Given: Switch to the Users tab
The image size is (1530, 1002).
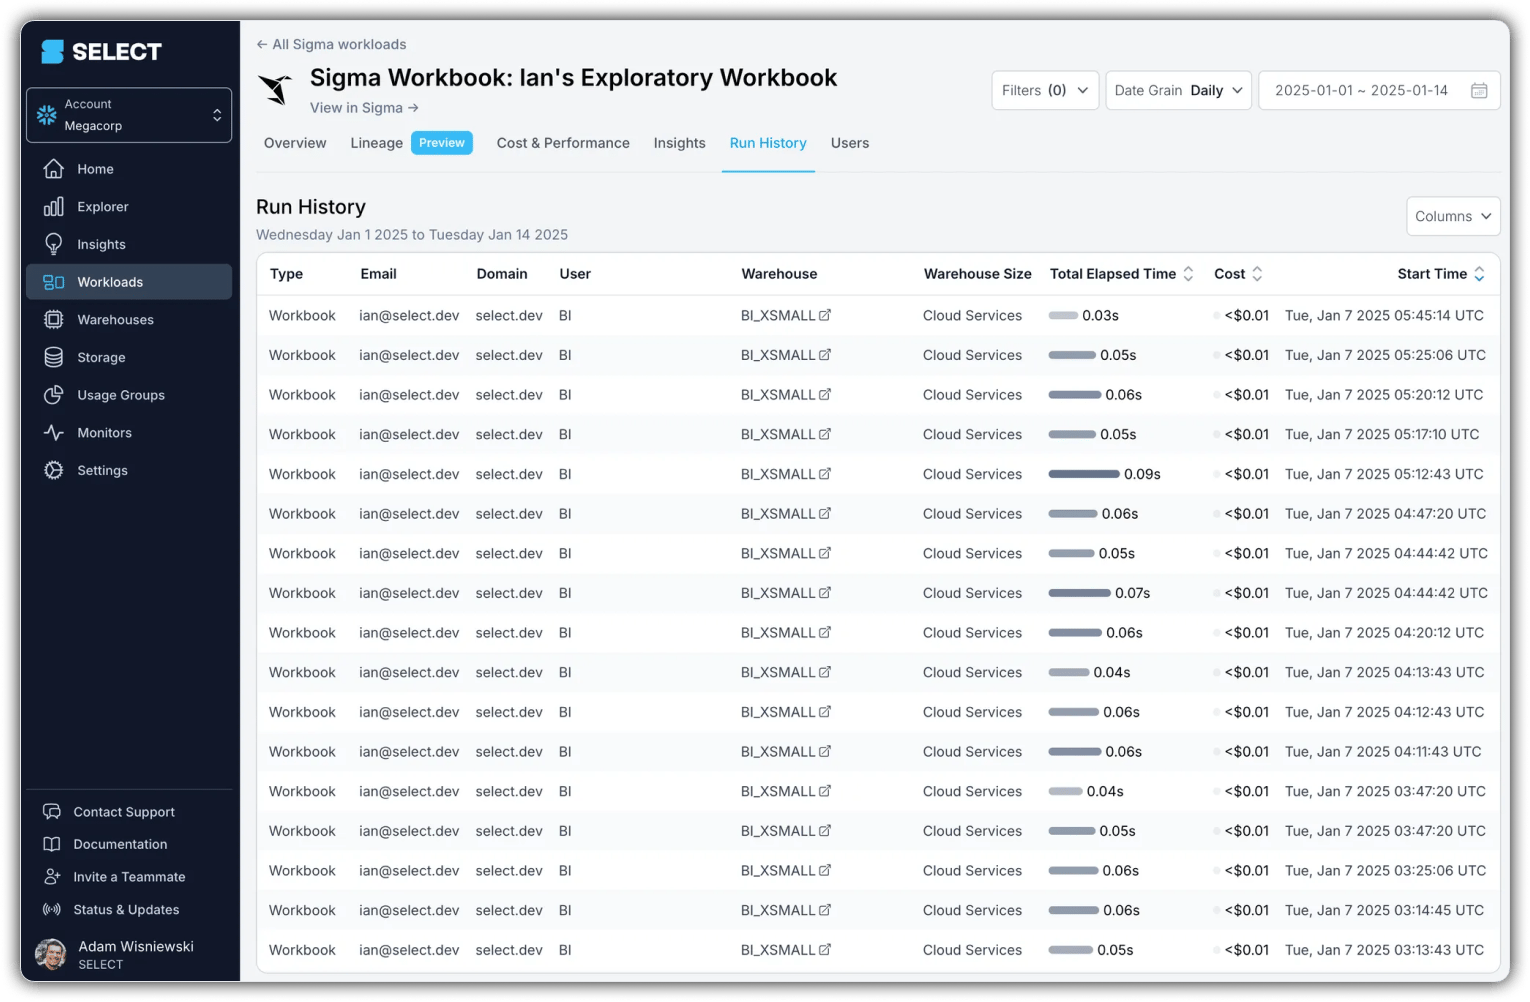Looking at the screenshot, I should pyautogui.click(x=850, y=143).
